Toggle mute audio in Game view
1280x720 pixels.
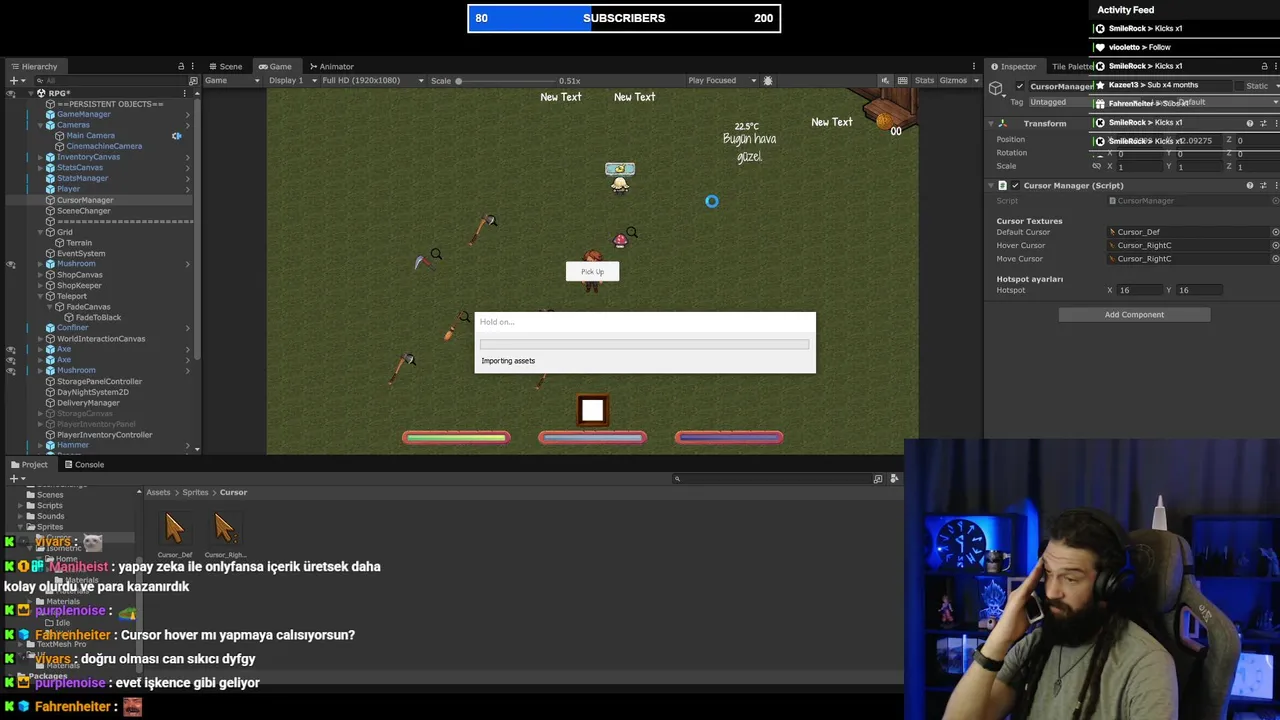885,80
